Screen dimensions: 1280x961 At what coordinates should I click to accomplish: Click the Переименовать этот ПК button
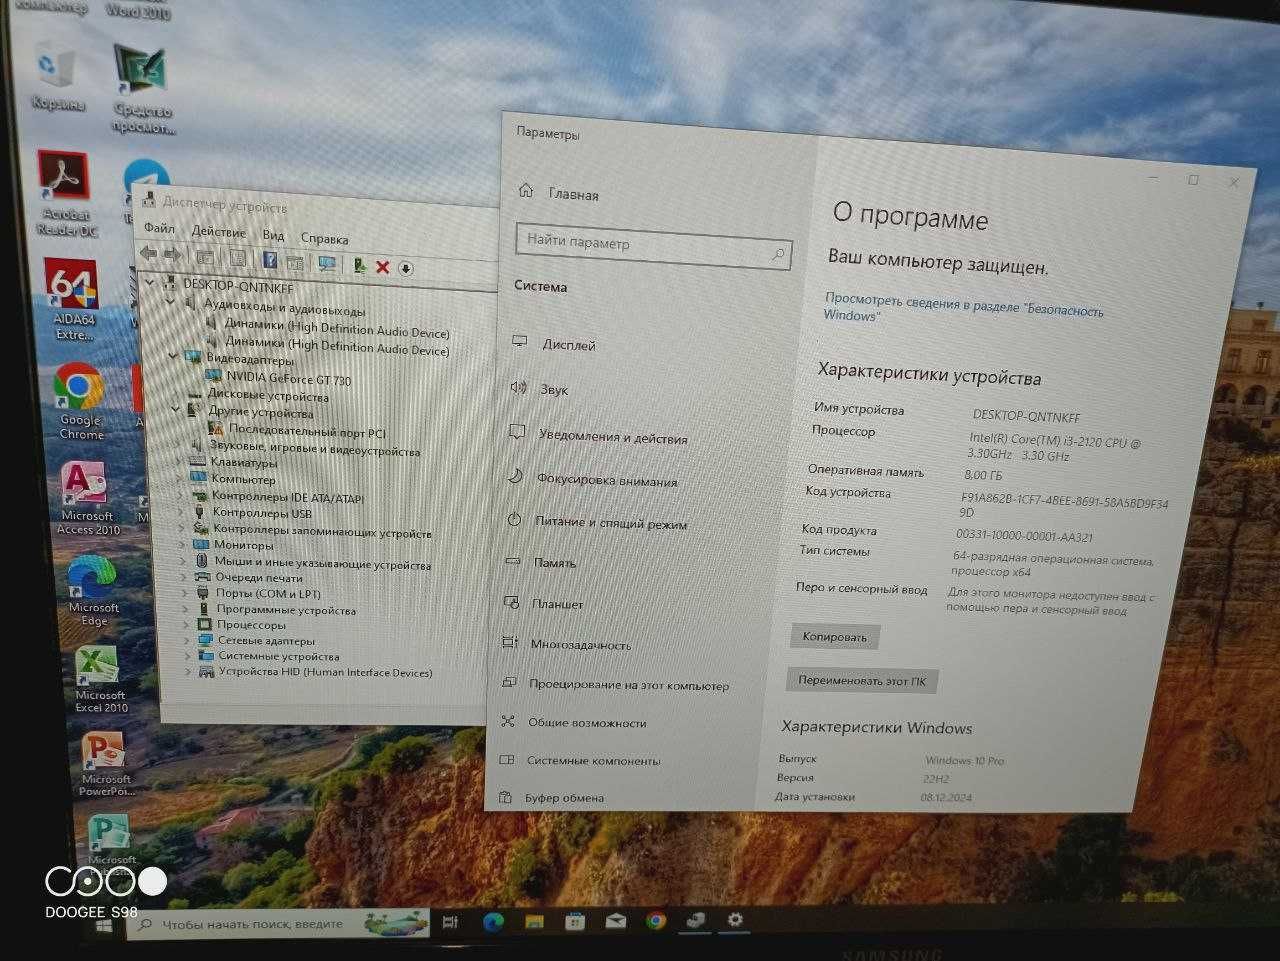pyautogui.click(x=861, y=681)
